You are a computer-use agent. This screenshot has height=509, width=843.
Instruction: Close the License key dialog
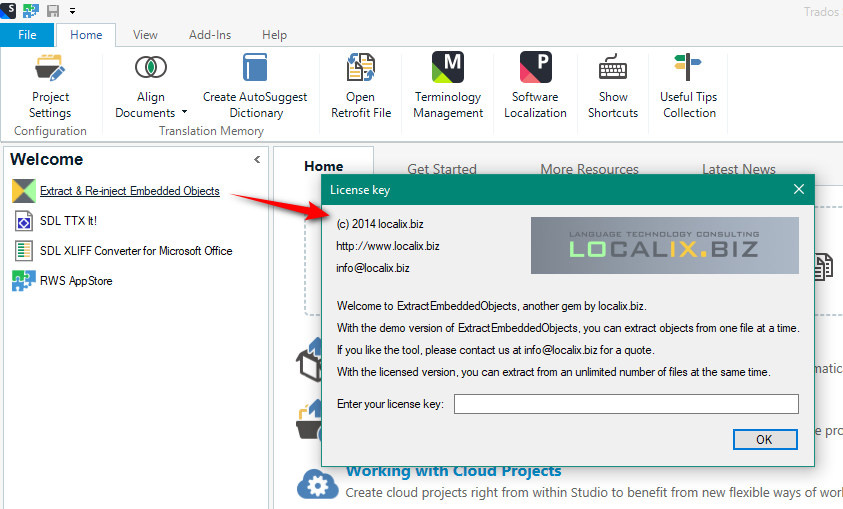pos(799,189)
